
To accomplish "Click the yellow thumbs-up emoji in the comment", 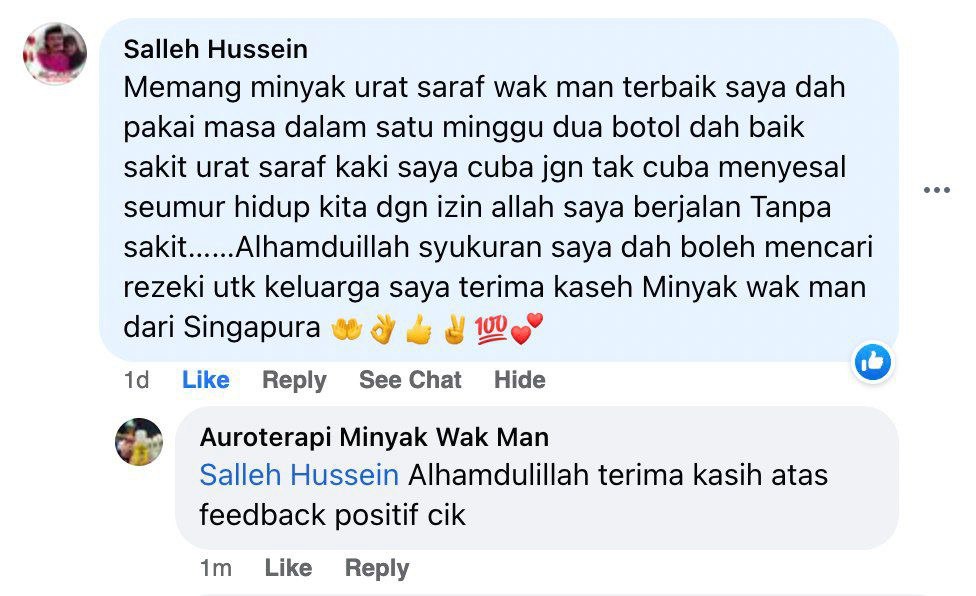I will 419,328.
